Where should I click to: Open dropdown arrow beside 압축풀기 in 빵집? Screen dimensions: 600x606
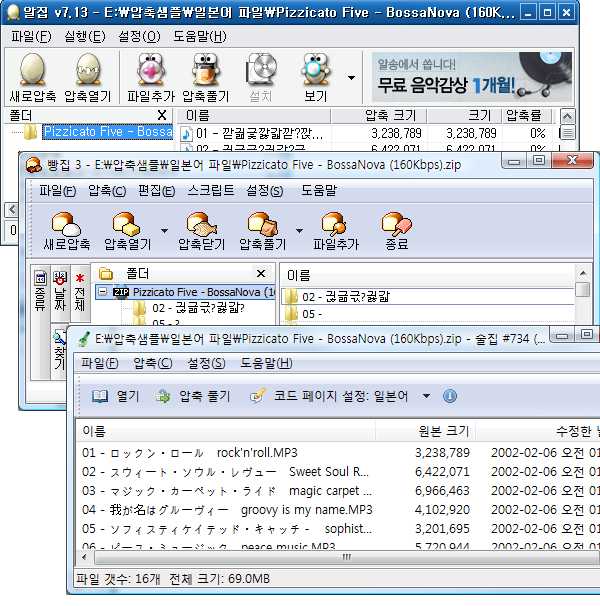click(x=299, y=231)
